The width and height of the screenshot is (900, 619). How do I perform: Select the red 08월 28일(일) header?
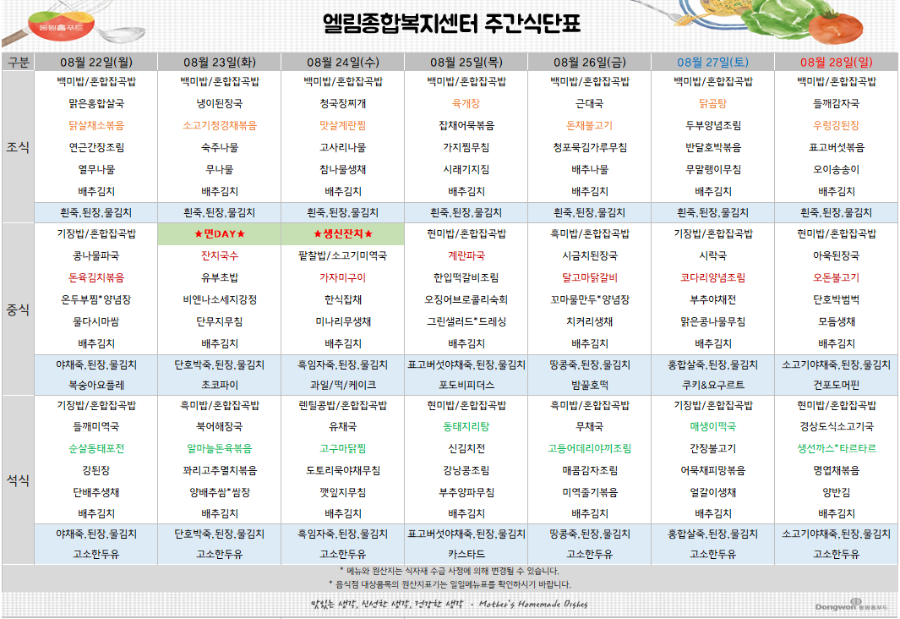[x=836, y=62]
